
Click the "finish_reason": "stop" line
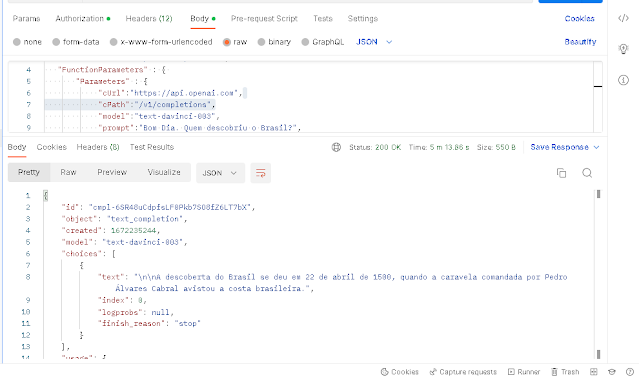coord(149,324)
